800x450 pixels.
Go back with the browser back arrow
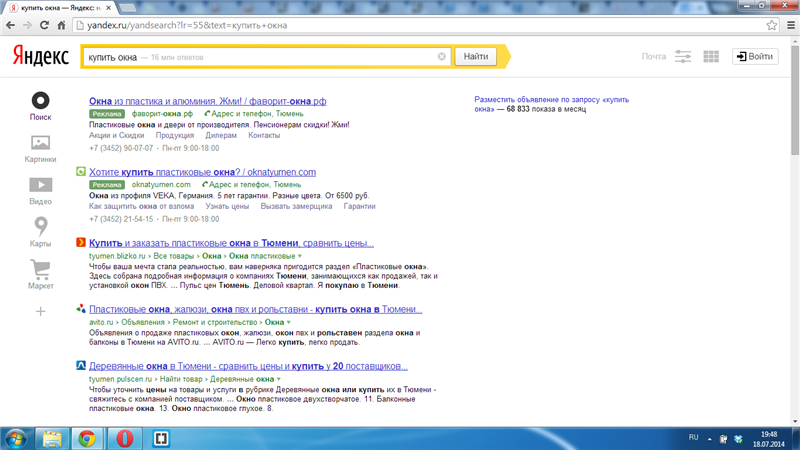click(10, 25)
